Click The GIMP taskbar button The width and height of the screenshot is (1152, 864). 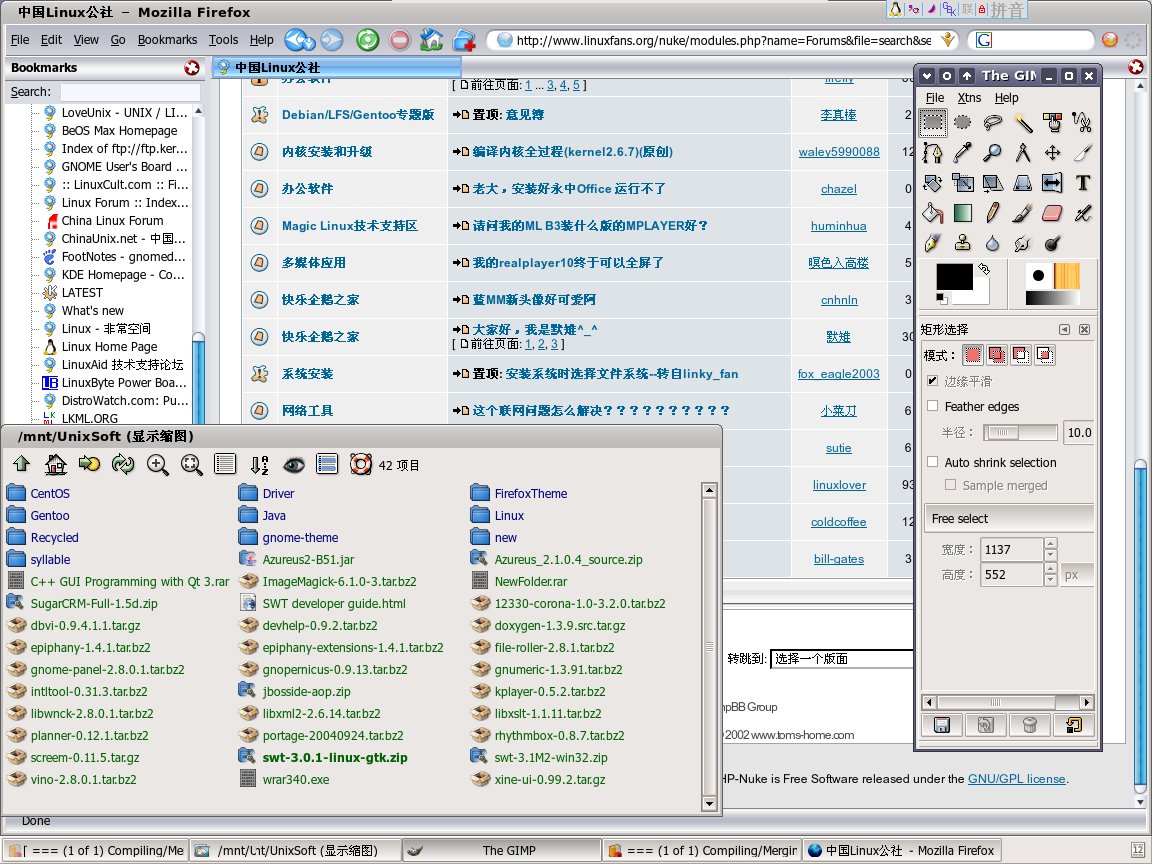coord(501,850)
